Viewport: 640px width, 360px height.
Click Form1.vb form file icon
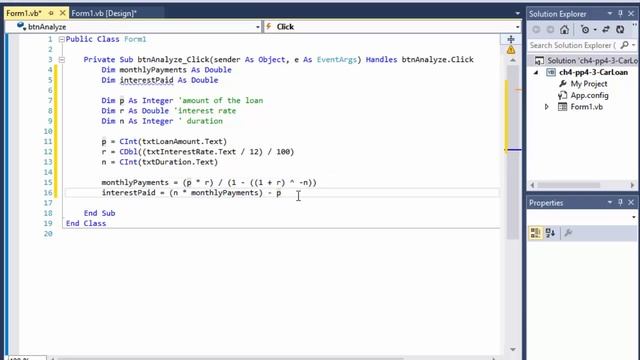[562, 107]
